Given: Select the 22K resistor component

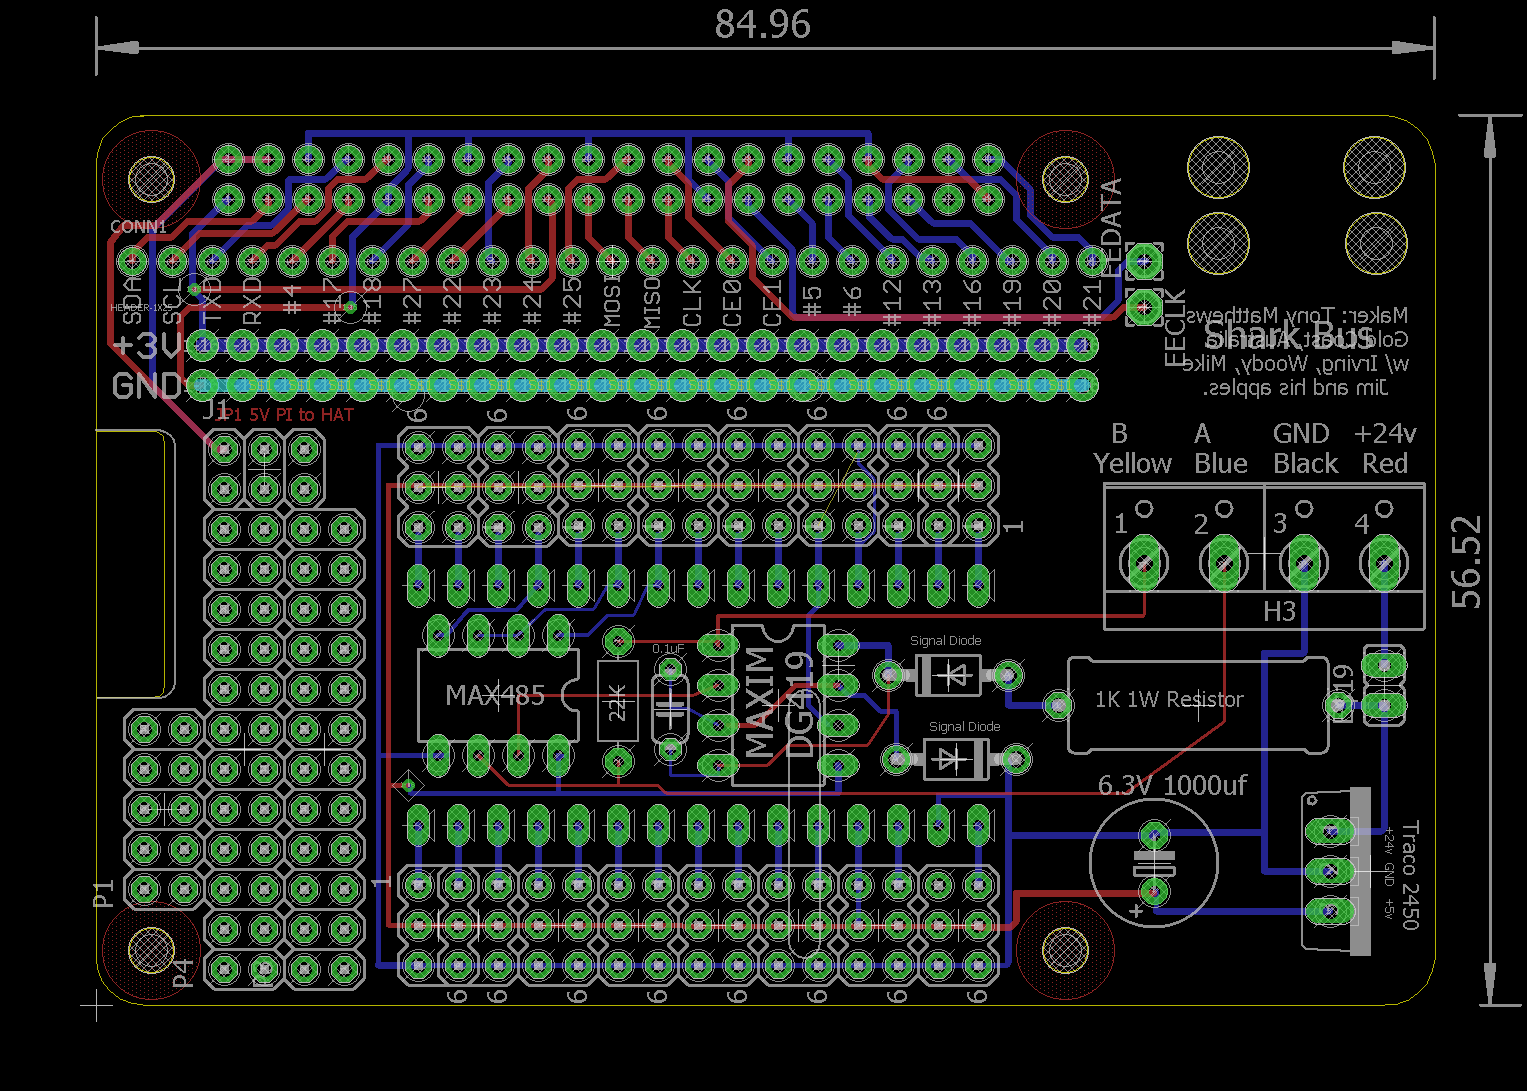Looking at the screenshot, I should [x=618, y=701].
